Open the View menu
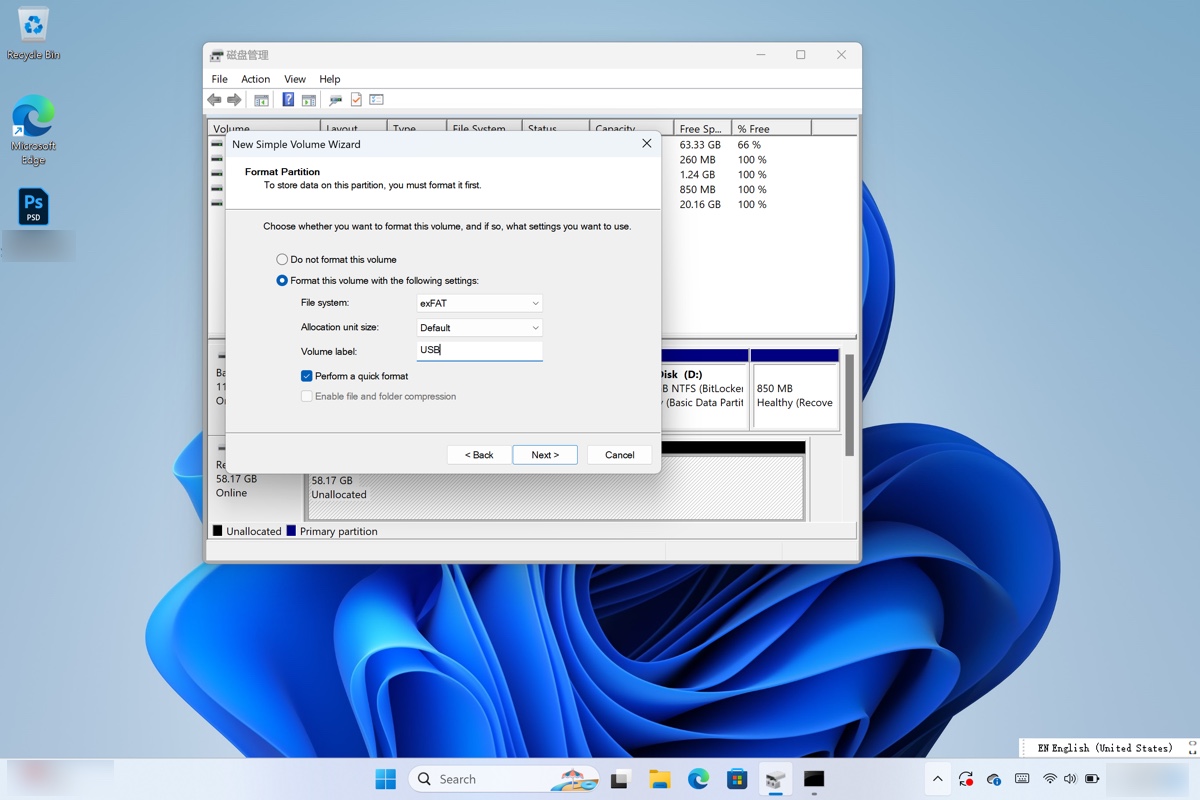The image size is (1200, 800). coord(294,78)
